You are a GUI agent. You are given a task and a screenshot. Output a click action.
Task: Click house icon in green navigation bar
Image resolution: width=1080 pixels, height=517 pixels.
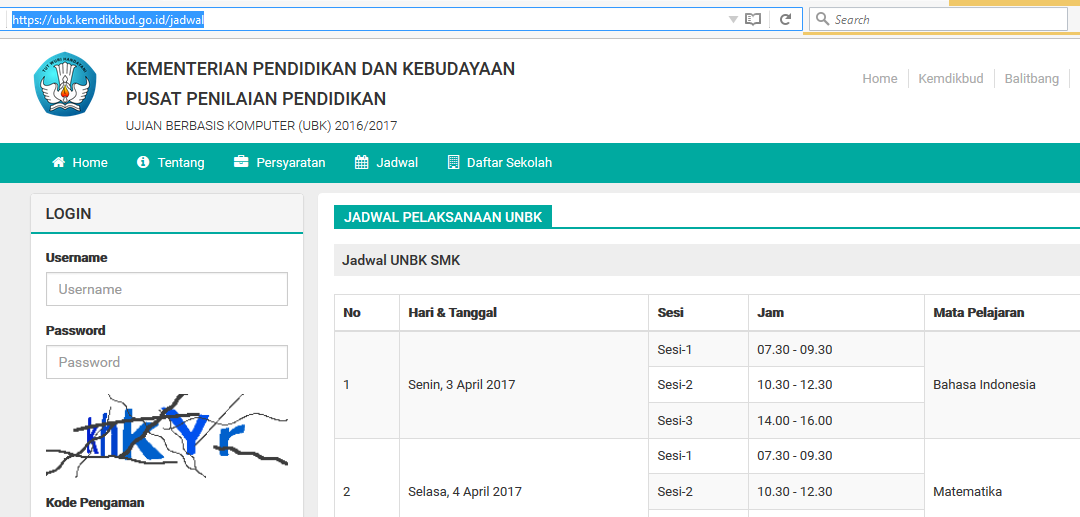click(59, 162)
